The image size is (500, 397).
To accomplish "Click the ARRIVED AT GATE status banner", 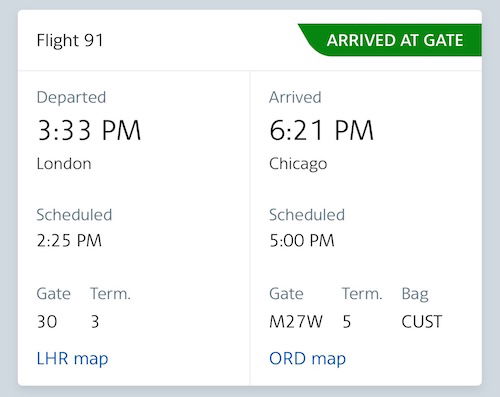I will click(390, 40).
